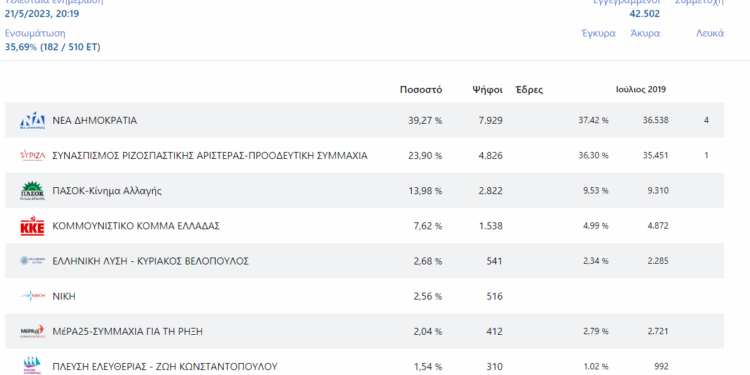Click the 412 votes cell
Screen dimensions: 750x375
tap(495, 331)
